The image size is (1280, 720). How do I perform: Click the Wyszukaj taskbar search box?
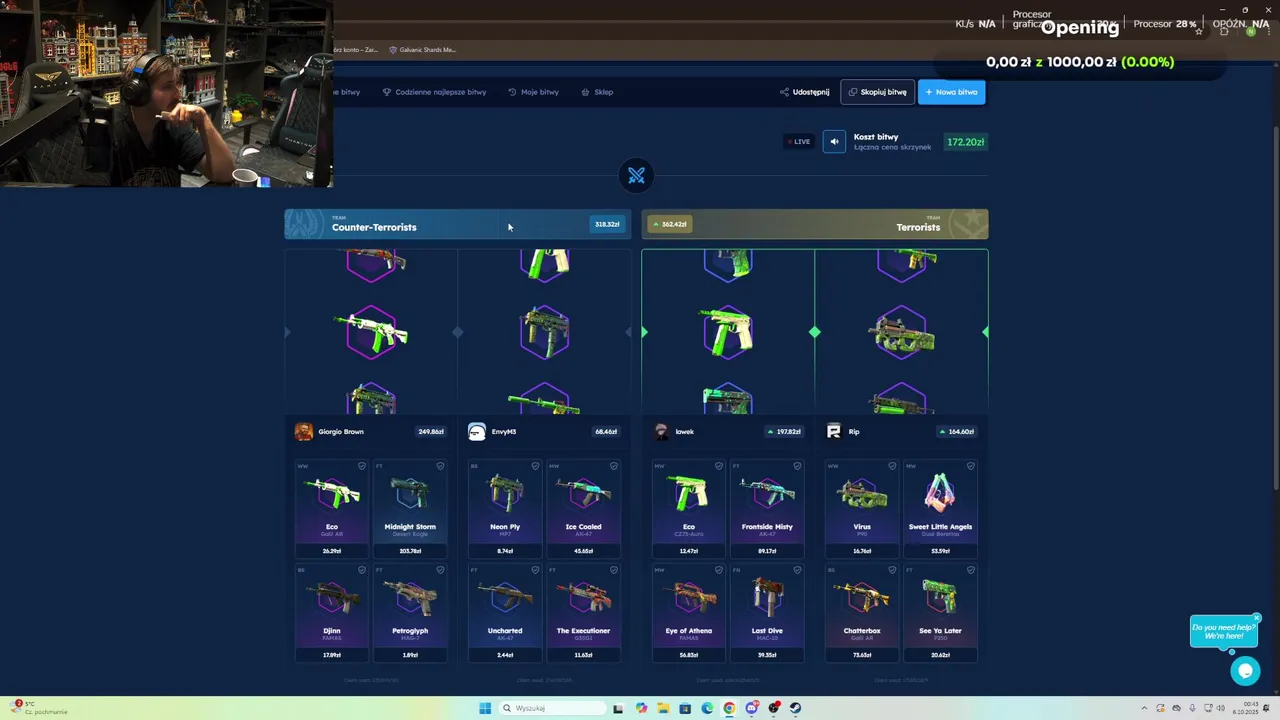click(x=552, y=708)
